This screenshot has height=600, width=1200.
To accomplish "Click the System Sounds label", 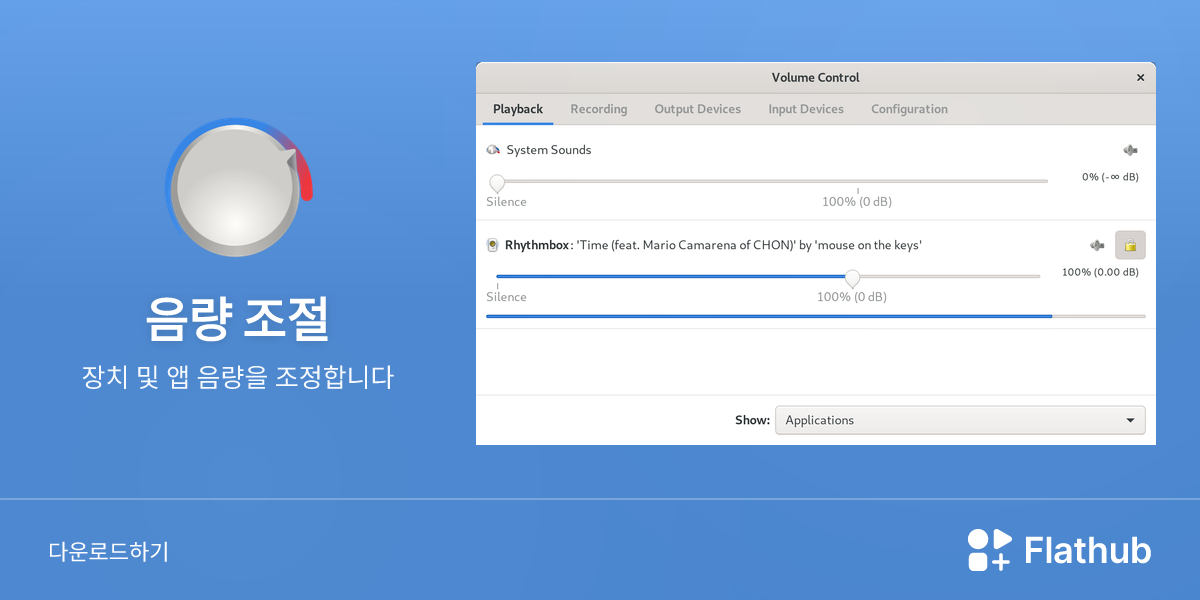I will pos(549,150).
